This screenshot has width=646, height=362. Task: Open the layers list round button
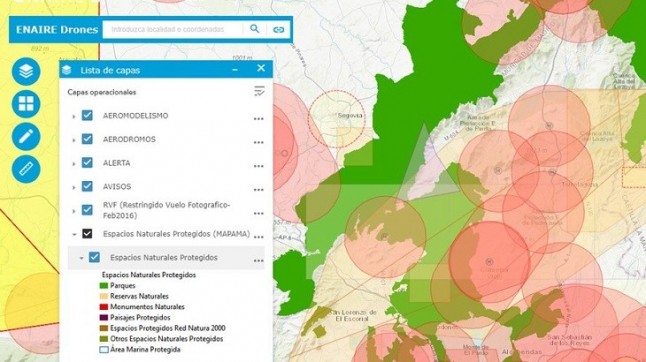[26, 71]
